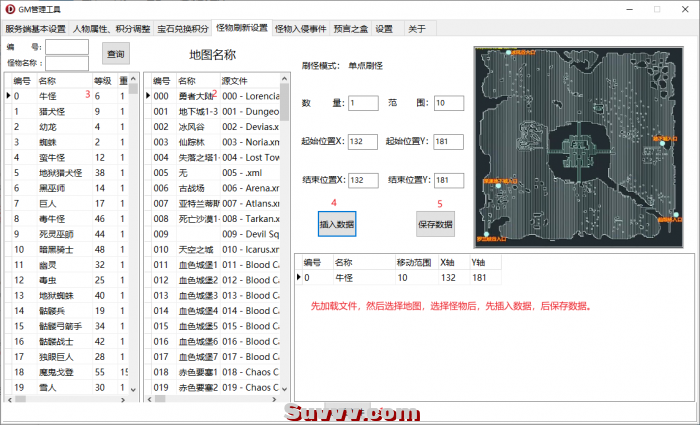700x425 pixels.
Task: Select monster row 暗黑骑士
Action: (x=67, y=250)
